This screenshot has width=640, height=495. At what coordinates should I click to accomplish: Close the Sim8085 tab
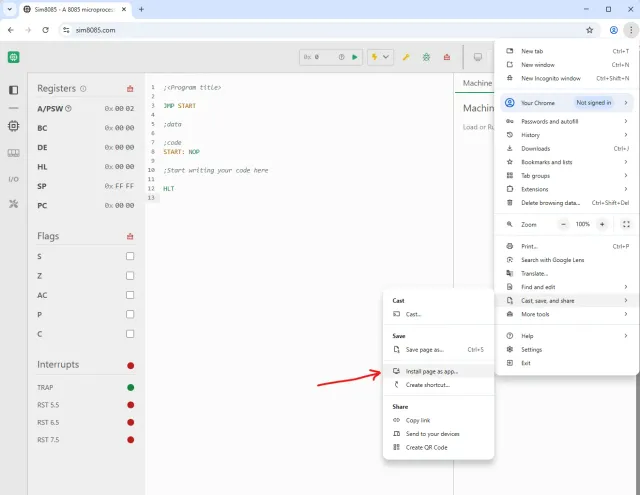tap(124, 9)
